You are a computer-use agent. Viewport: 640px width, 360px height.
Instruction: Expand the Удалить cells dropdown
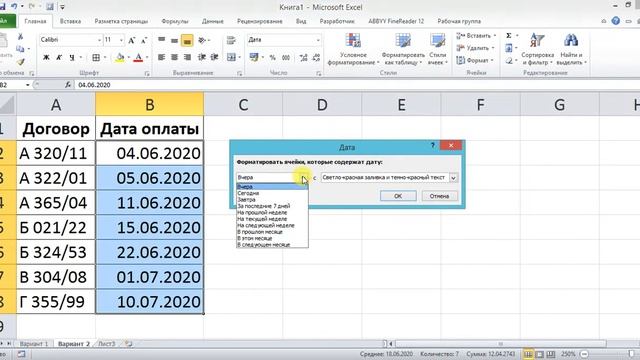point(493,48)
